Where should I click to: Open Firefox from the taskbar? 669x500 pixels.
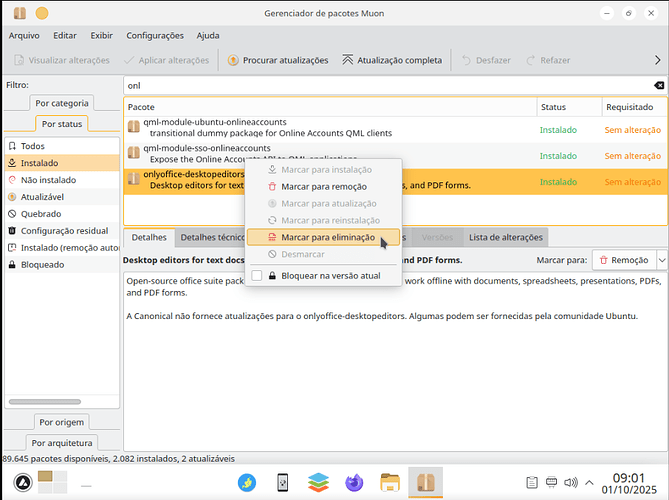click(354, 483)
